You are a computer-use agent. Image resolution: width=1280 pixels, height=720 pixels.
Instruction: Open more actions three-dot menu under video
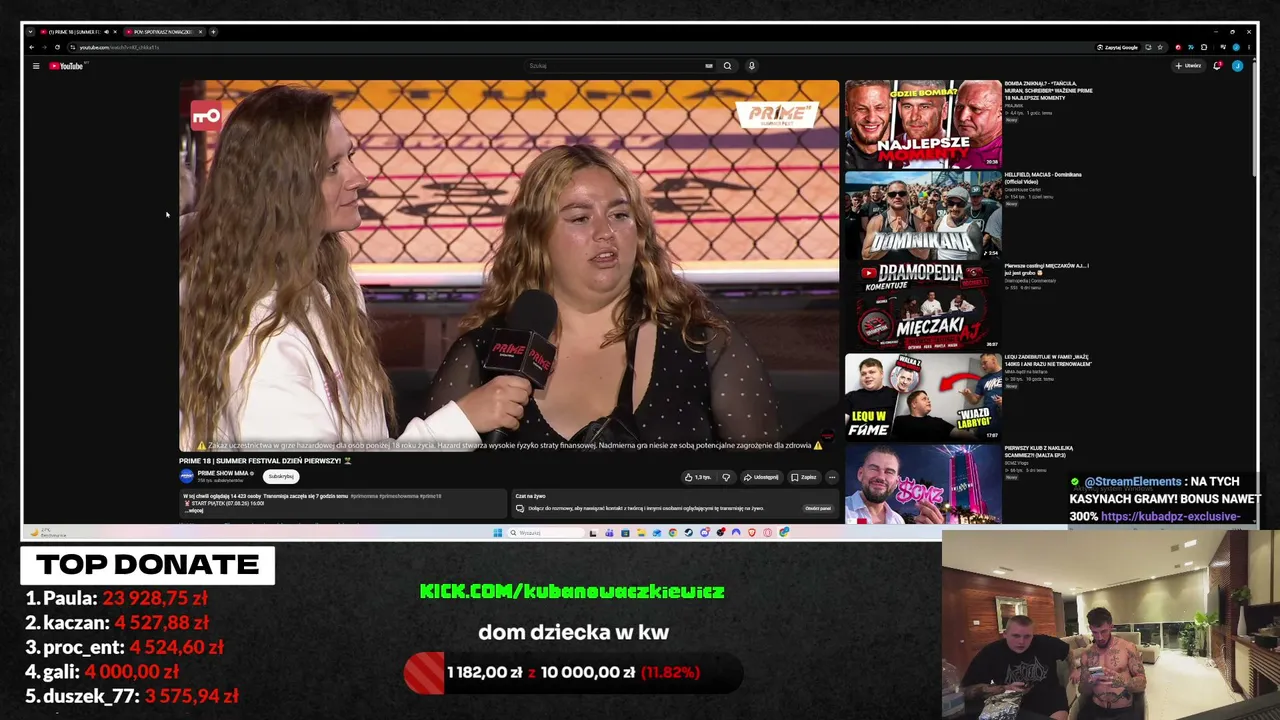[831, 477]
